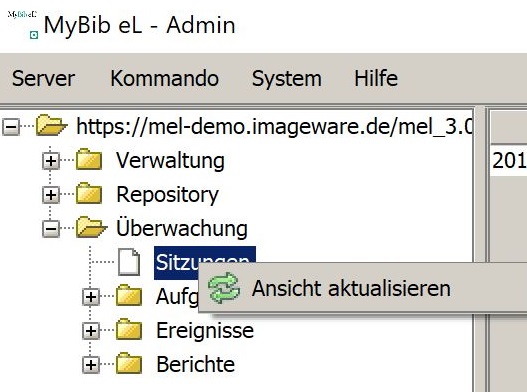Click the Sitzungen document page icon
The height and width of the screenshot is (392, 527).
click(x=129, y=262)
